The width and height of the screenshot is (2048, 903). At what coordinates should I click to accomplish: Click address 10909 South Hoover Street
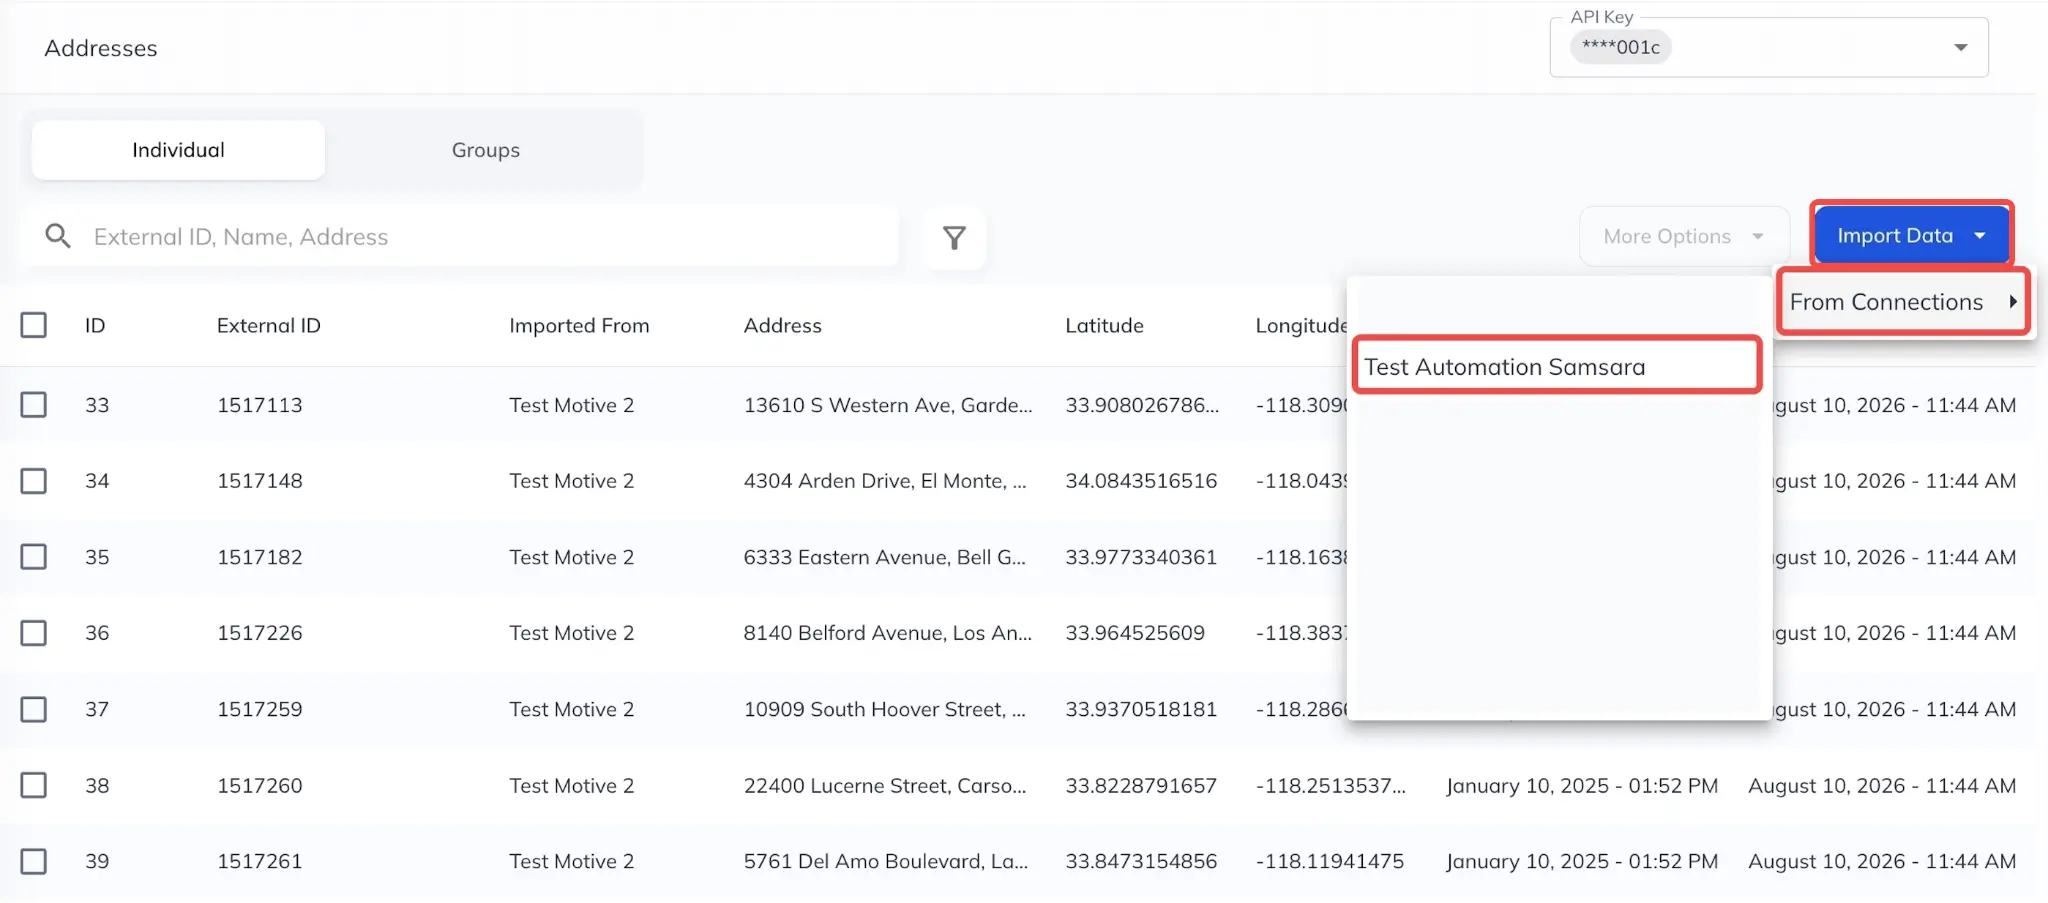pyautogui.click(x=885, y=709)
